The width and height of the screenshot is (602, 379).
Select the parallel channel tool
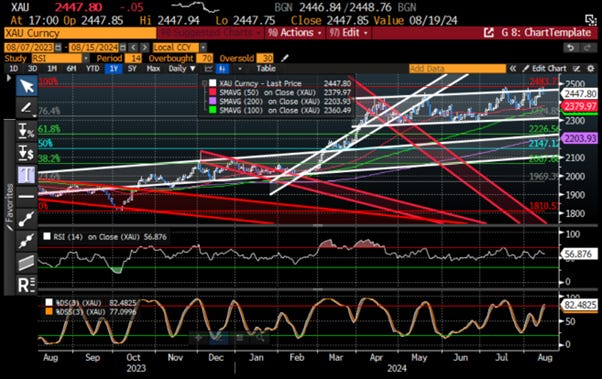[x=26, y=263]
